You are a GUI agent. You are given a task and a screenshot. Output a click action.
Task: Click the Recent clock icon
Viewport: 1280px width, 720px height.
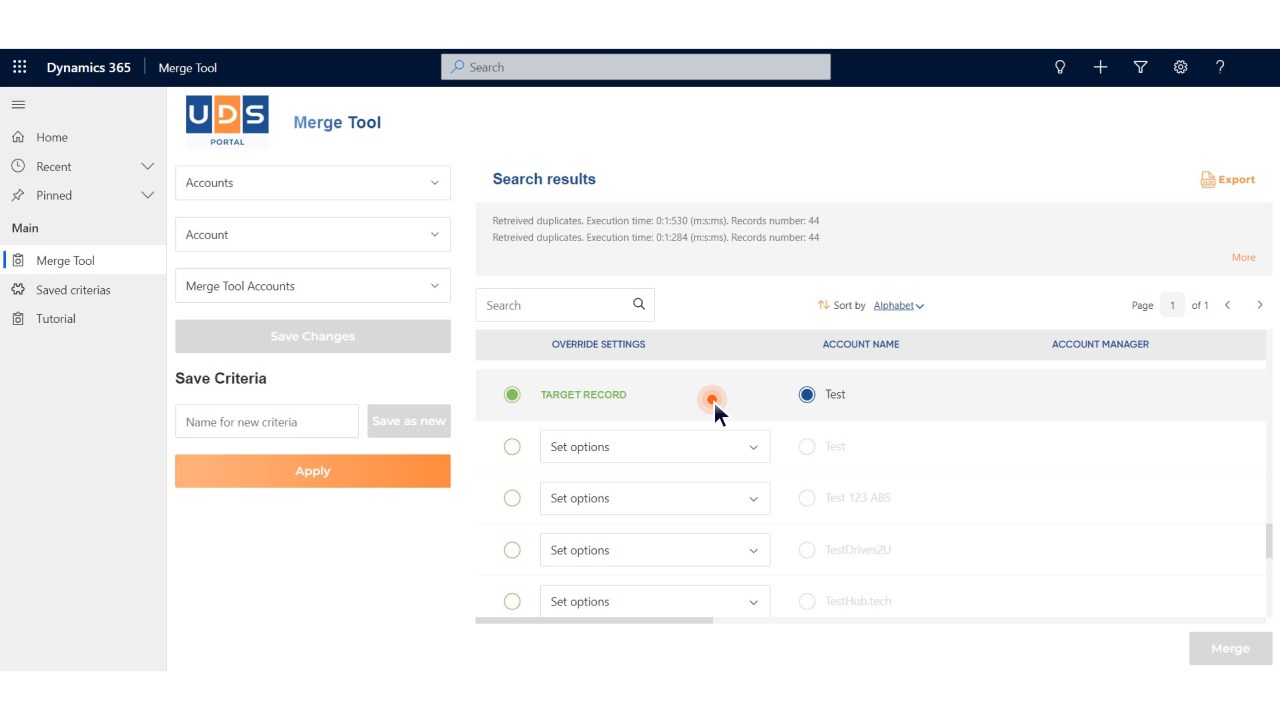(x=18, y=166)
